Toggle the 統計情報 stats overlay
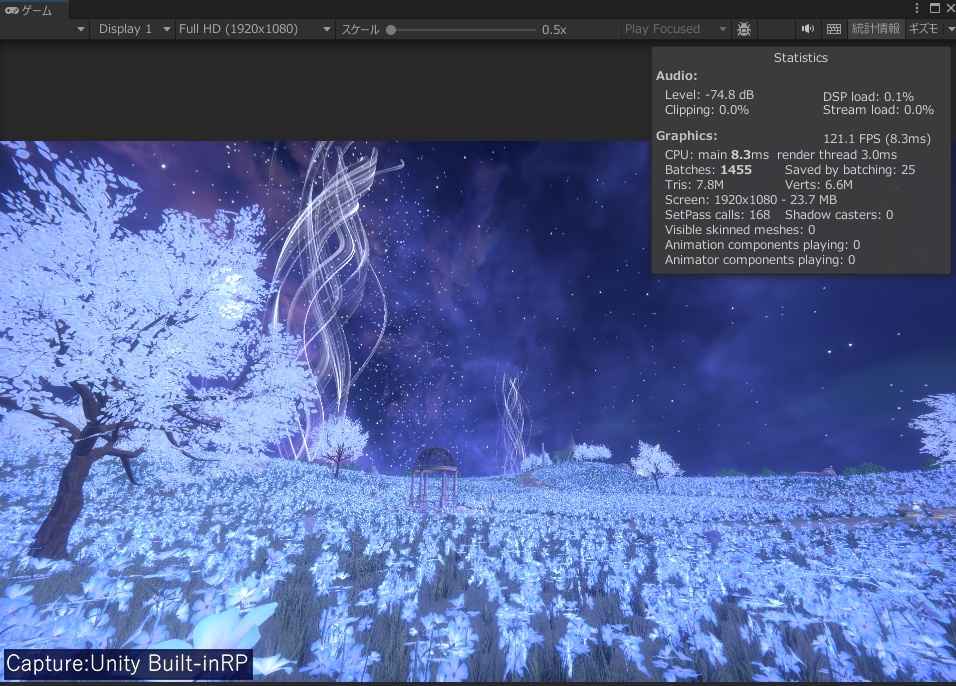 [x=876, y=29]
